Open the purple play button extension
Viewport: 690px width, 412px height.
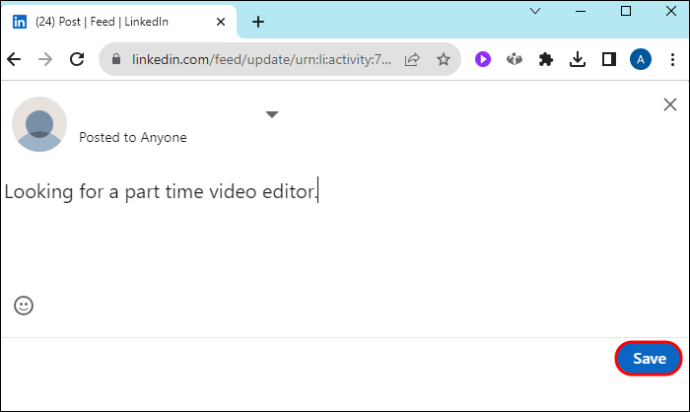pos(483,59)
